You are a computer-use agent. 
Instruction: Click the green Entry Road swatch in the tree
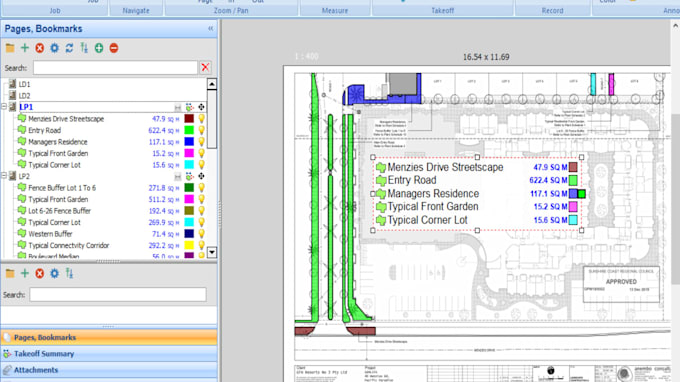[189, 130]
